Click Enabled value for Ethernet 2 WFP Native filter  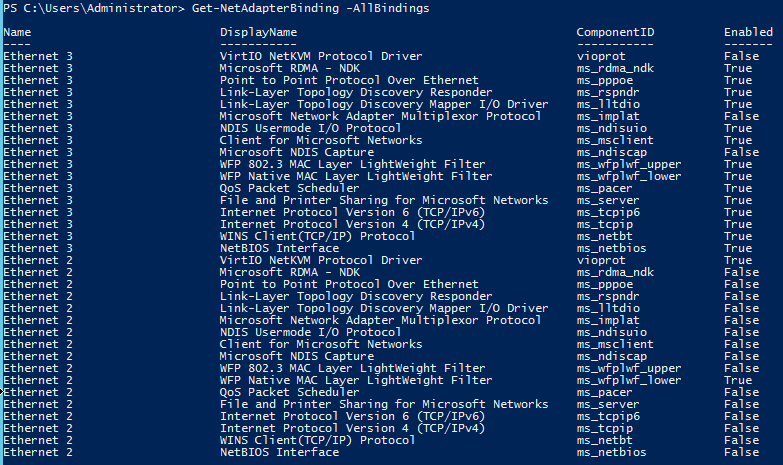coord(738,380)
